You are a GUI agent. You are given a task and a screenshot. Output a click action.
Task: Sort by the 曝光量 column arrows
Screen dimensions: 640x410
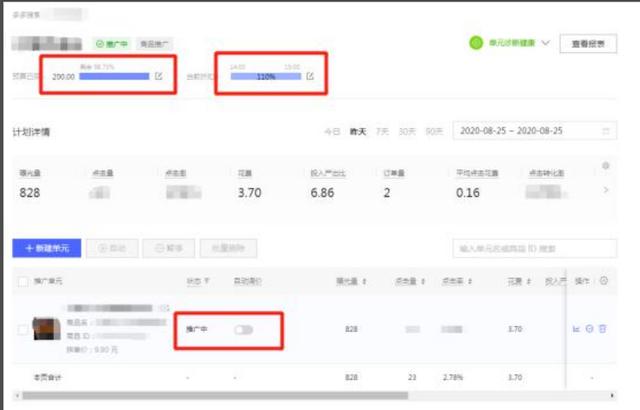click(364, 281)
